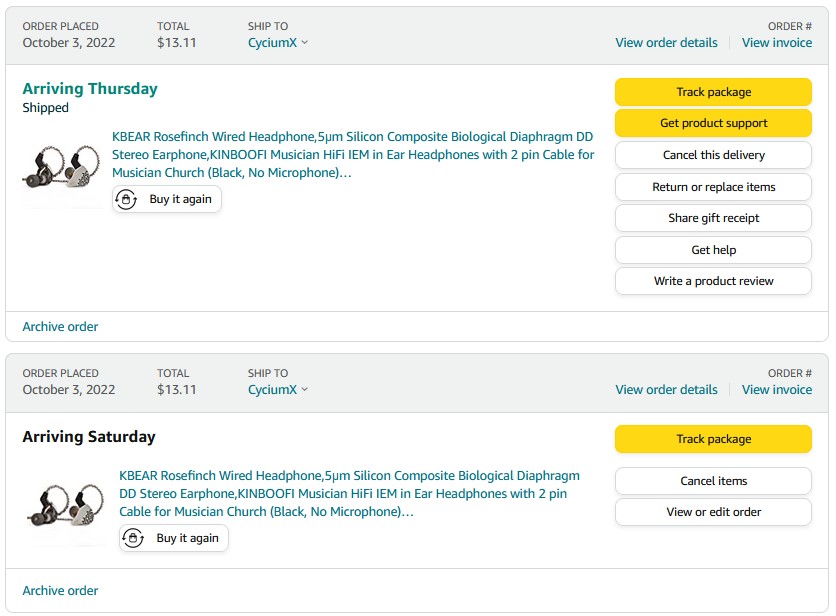
Task: View order details for first order
Action: 666,43
